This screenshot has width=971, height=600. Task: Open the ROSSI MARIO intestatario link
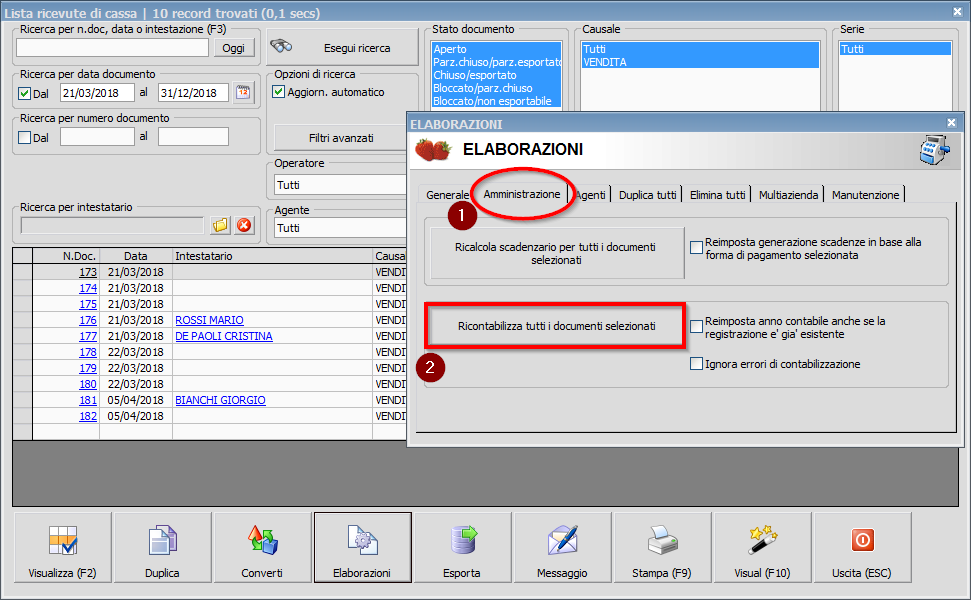point(209,320)
